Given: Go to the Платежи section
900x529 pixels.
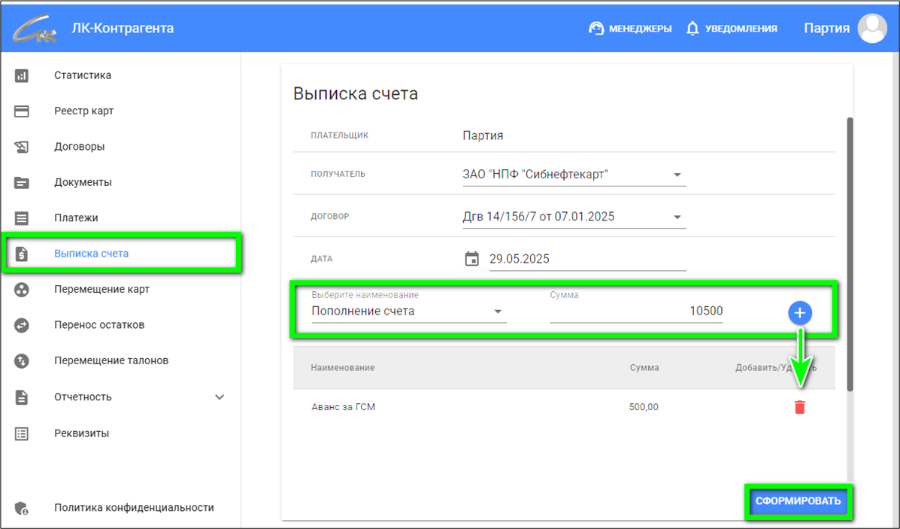Looking at the screenshot, I should [x=76, y=218].
